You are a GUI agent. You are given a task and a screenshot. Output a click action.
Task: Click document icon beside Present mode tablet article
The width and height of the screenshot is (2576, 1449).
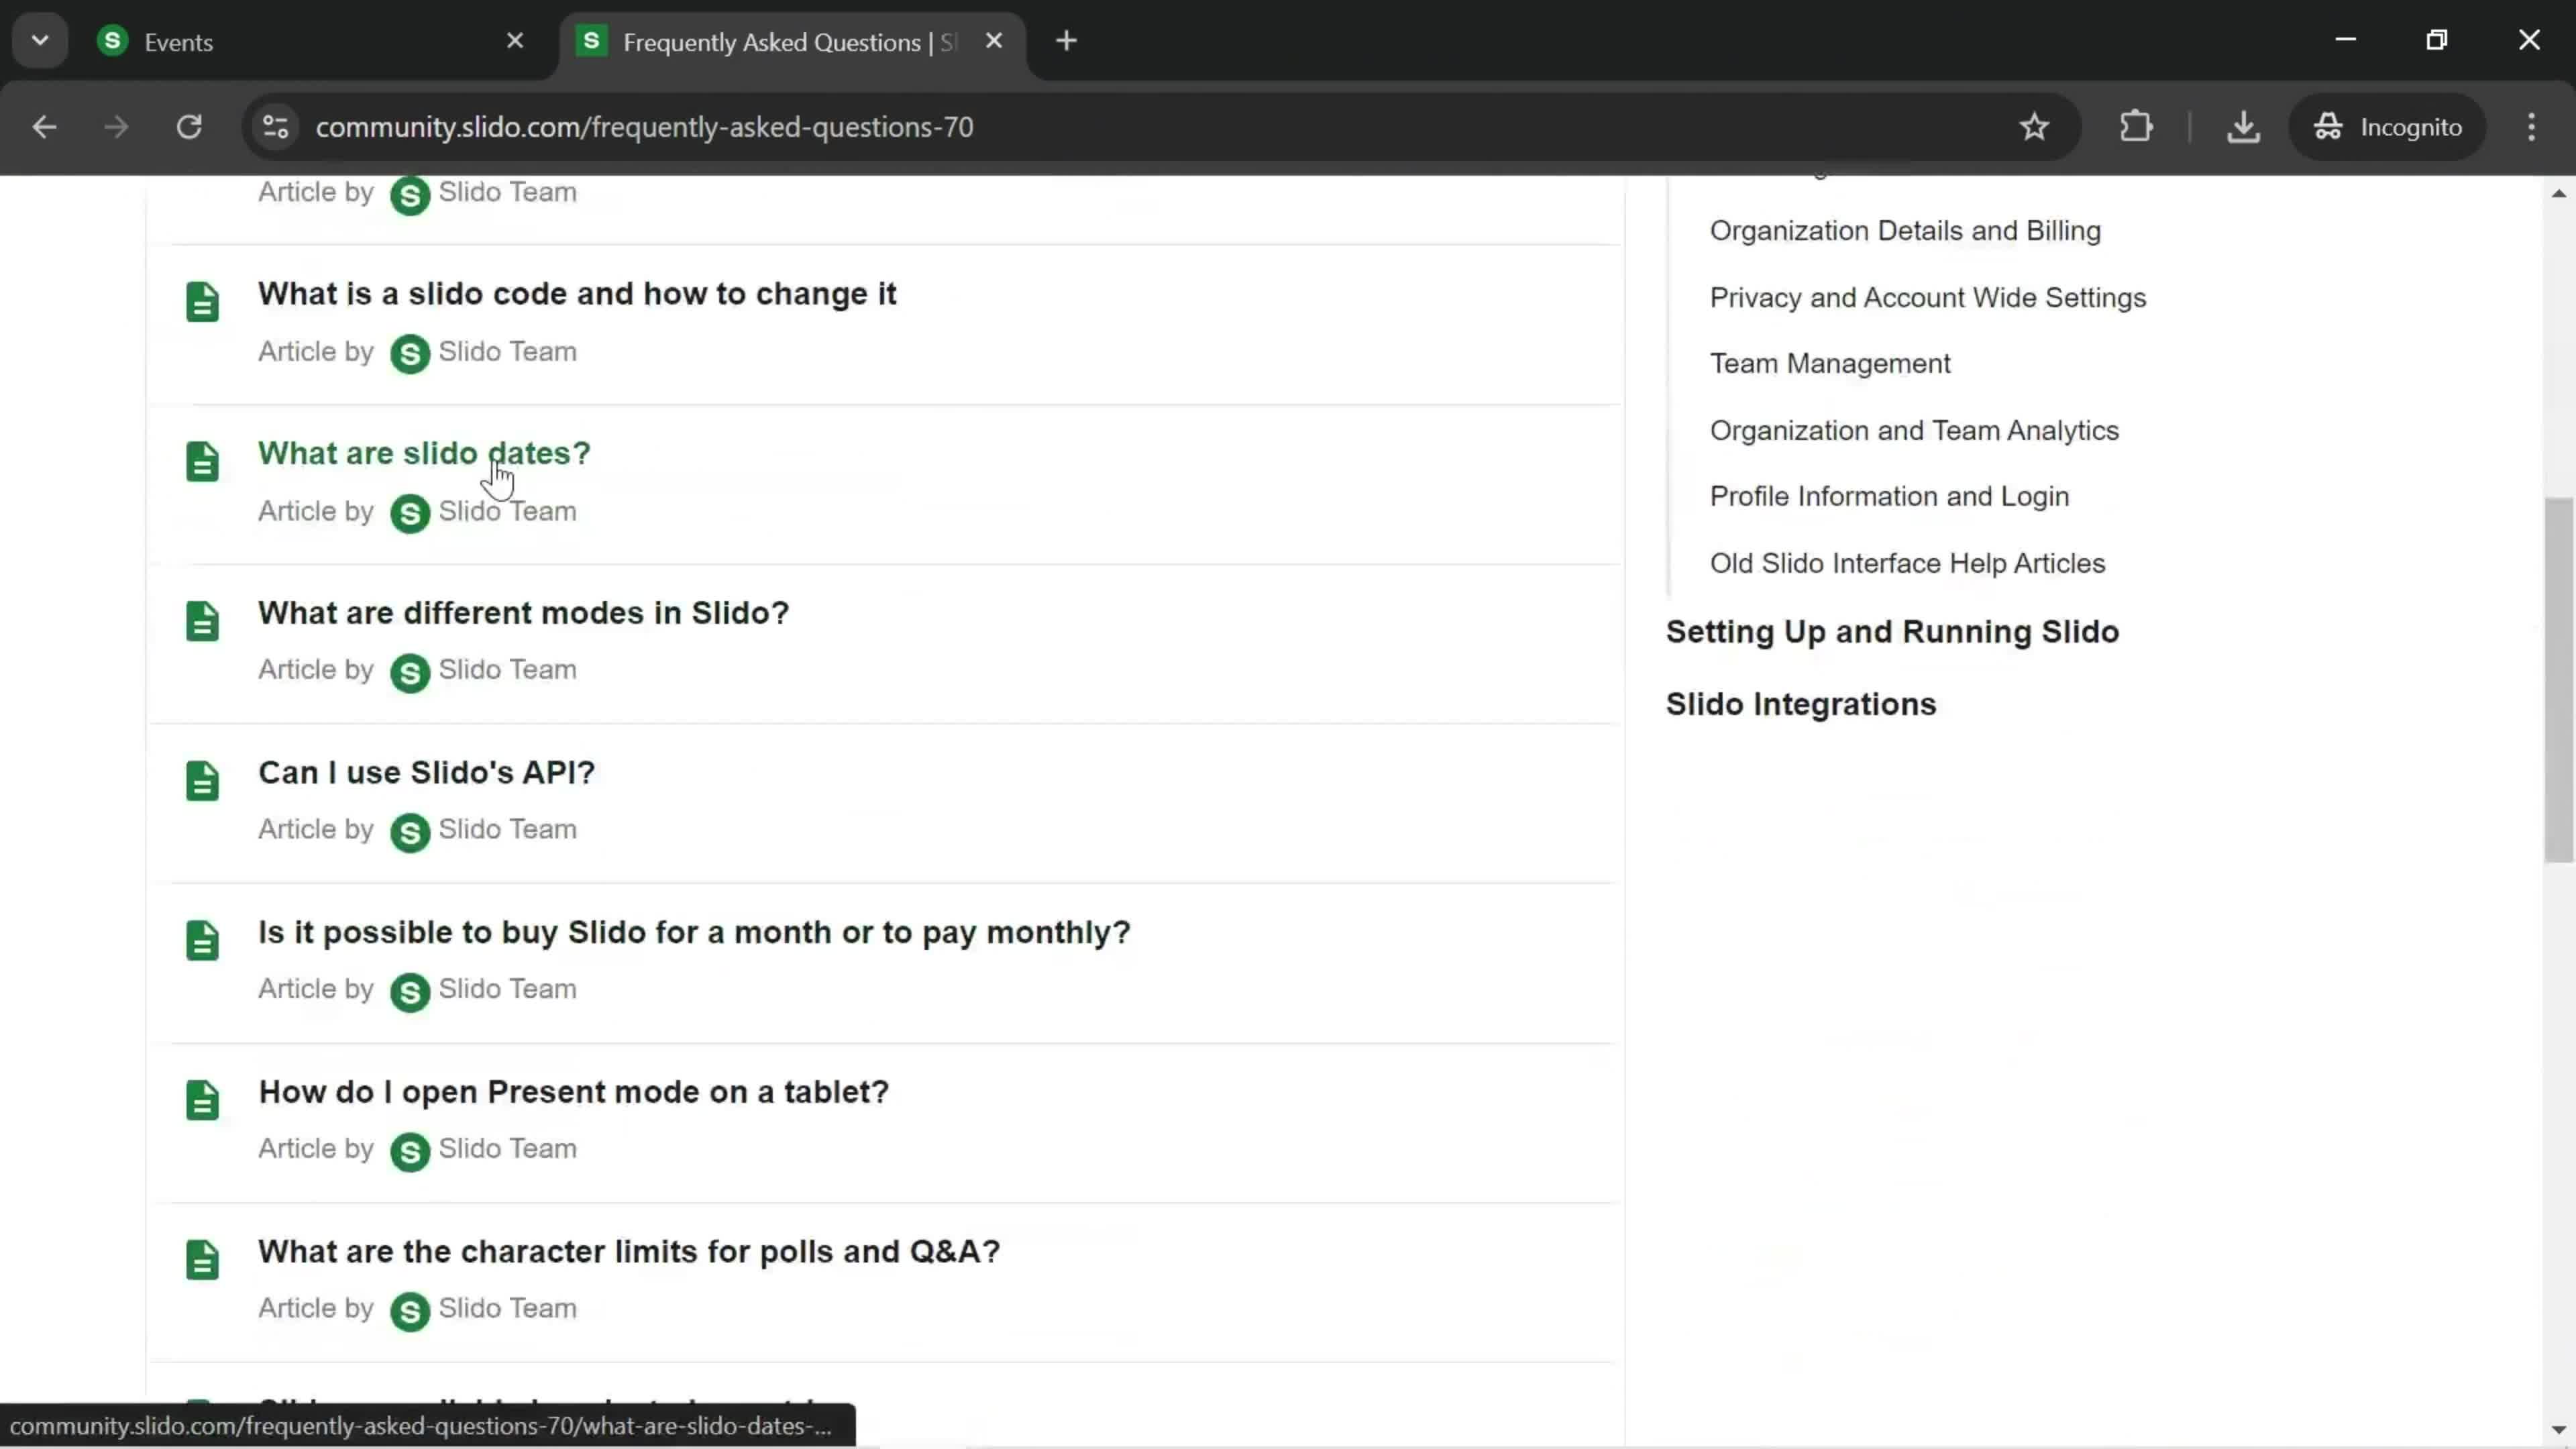point(202,1100)
